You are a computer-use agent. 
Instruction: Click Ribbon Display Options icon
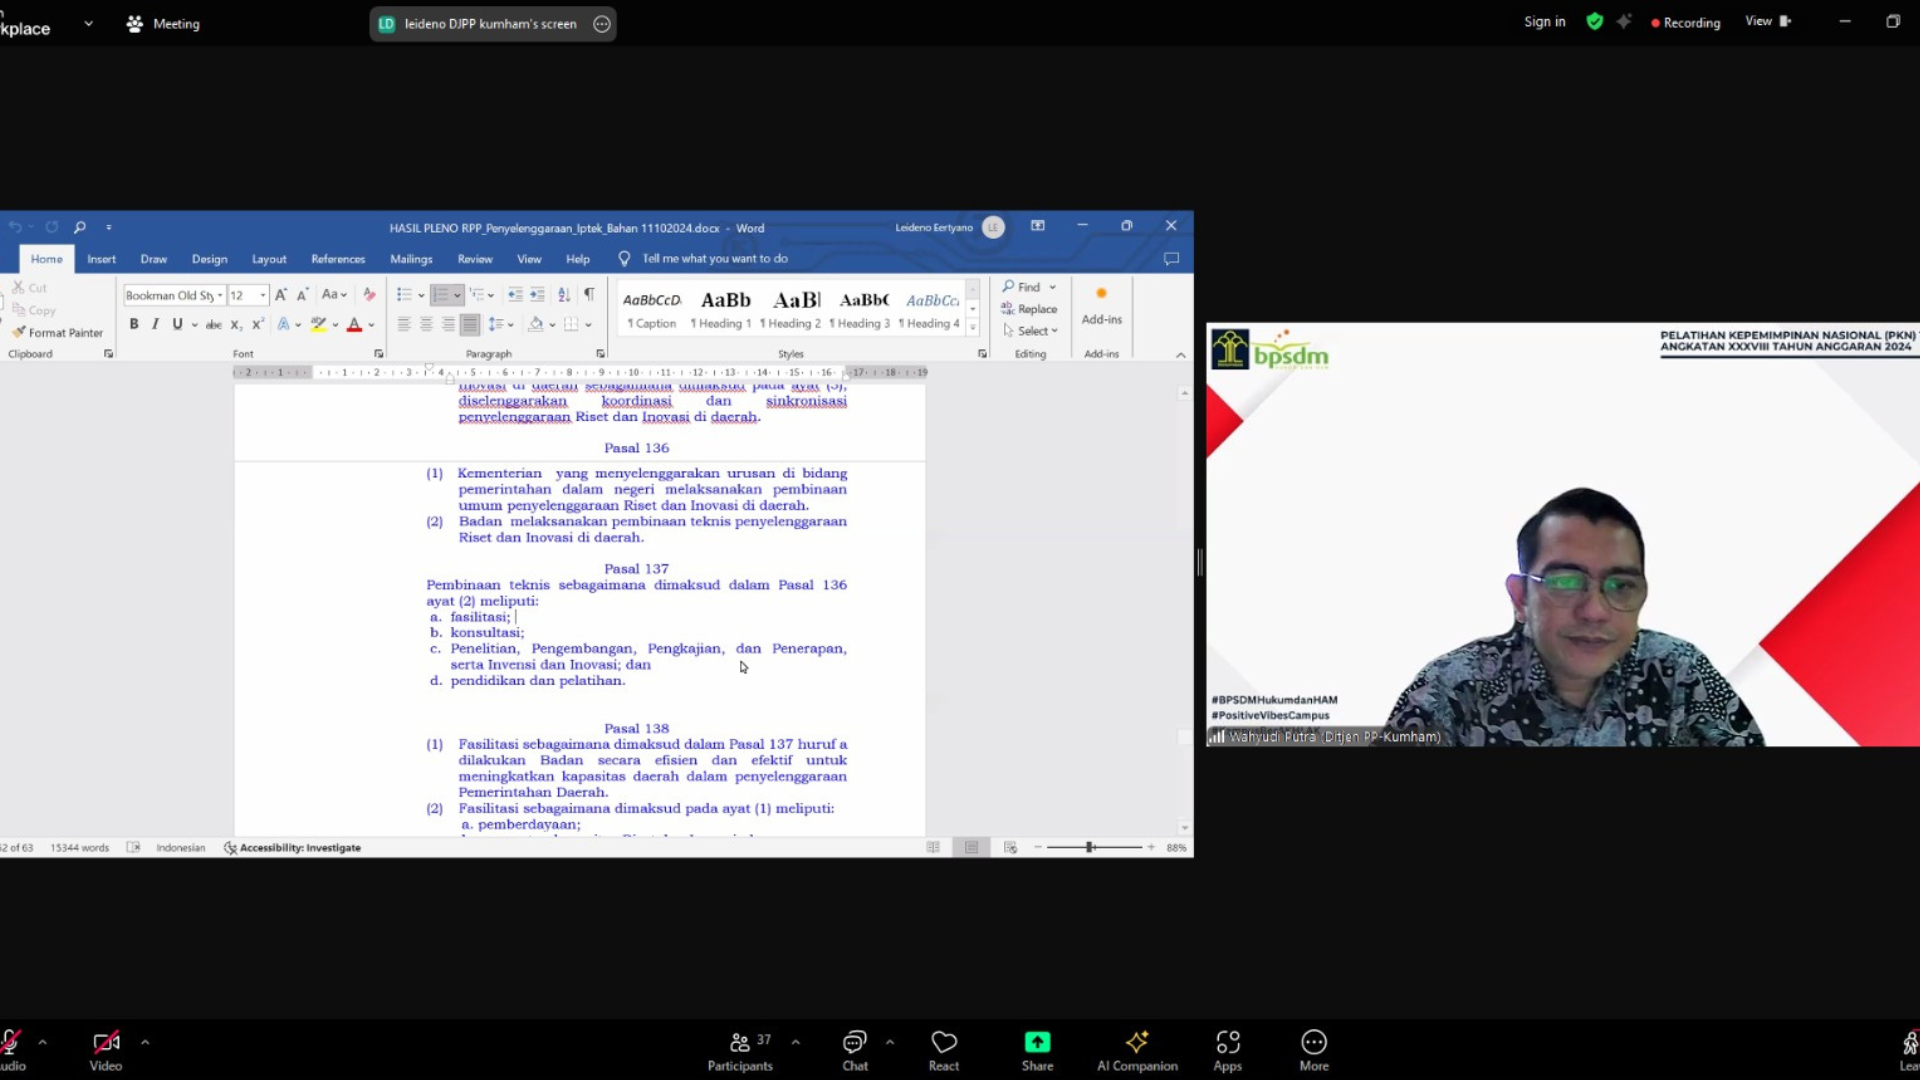1038,226
